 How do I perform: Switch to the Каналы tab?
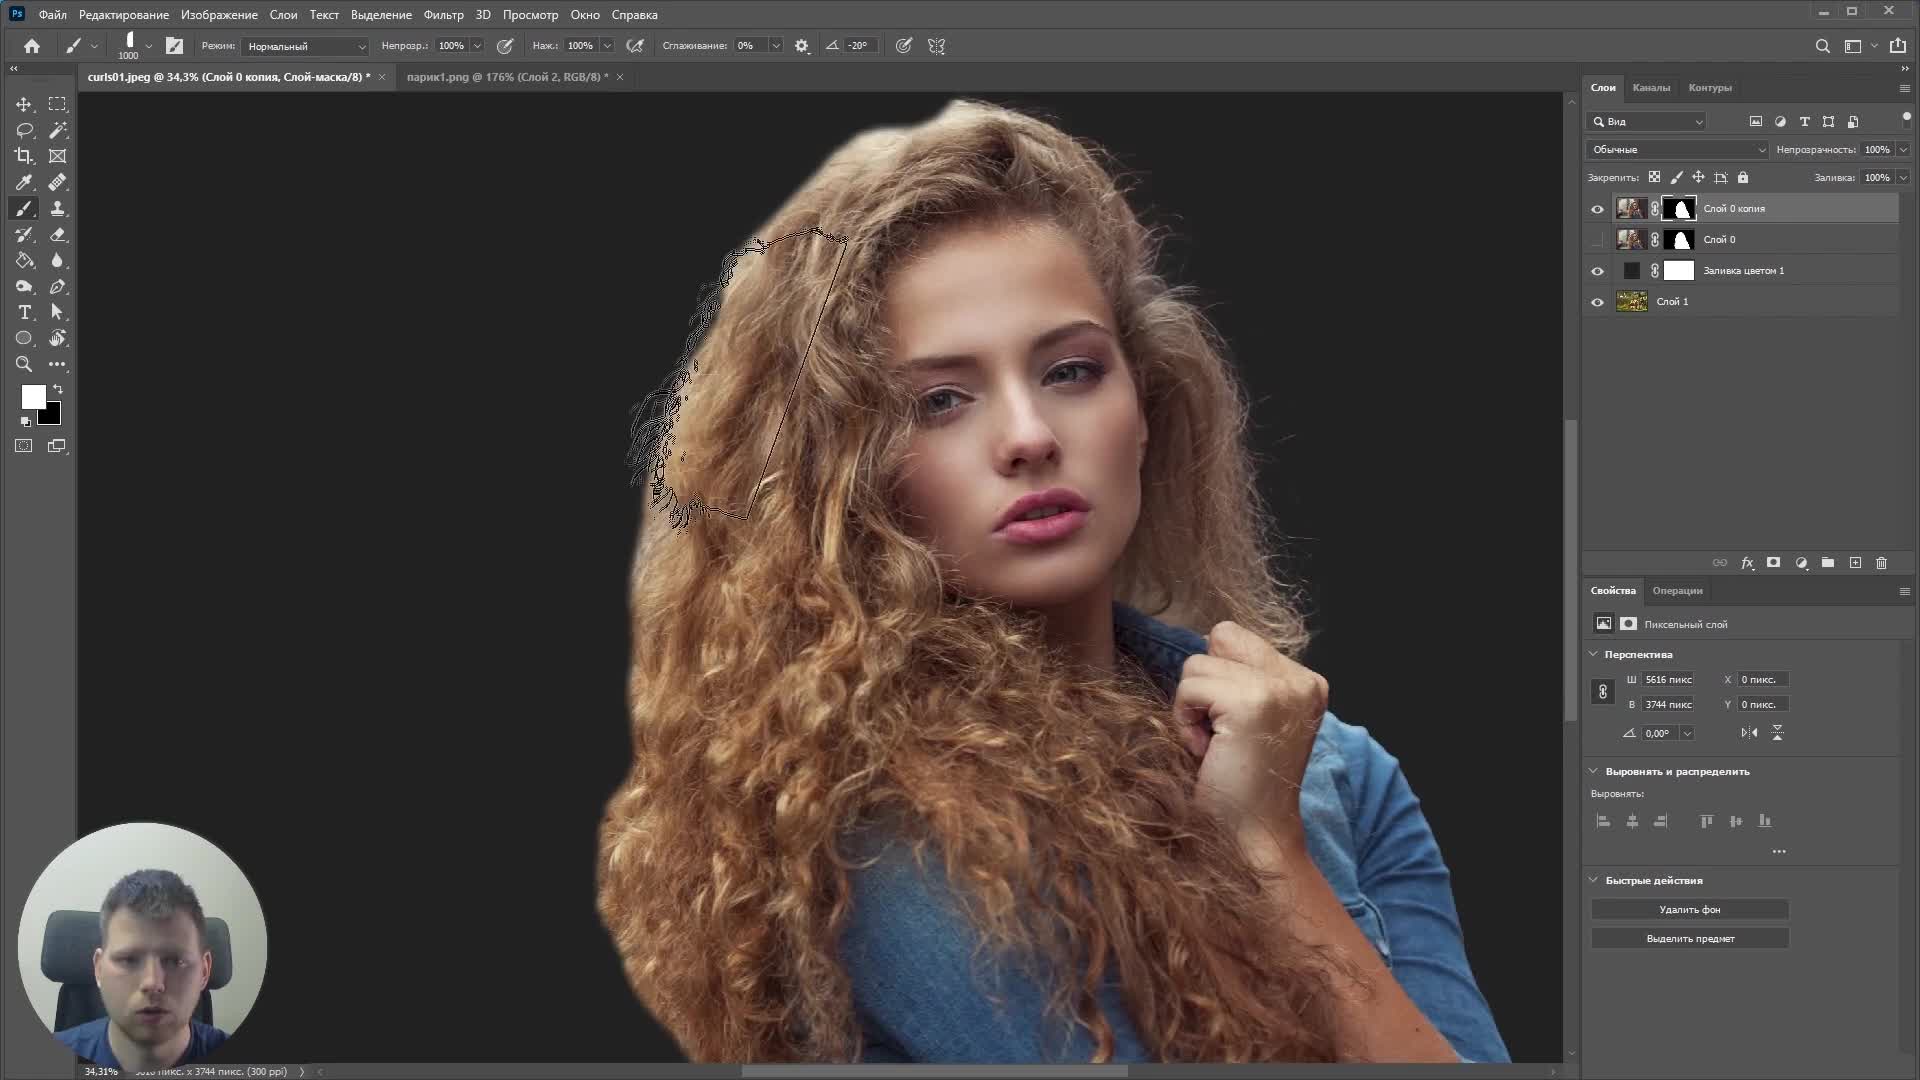(1651, 88)
